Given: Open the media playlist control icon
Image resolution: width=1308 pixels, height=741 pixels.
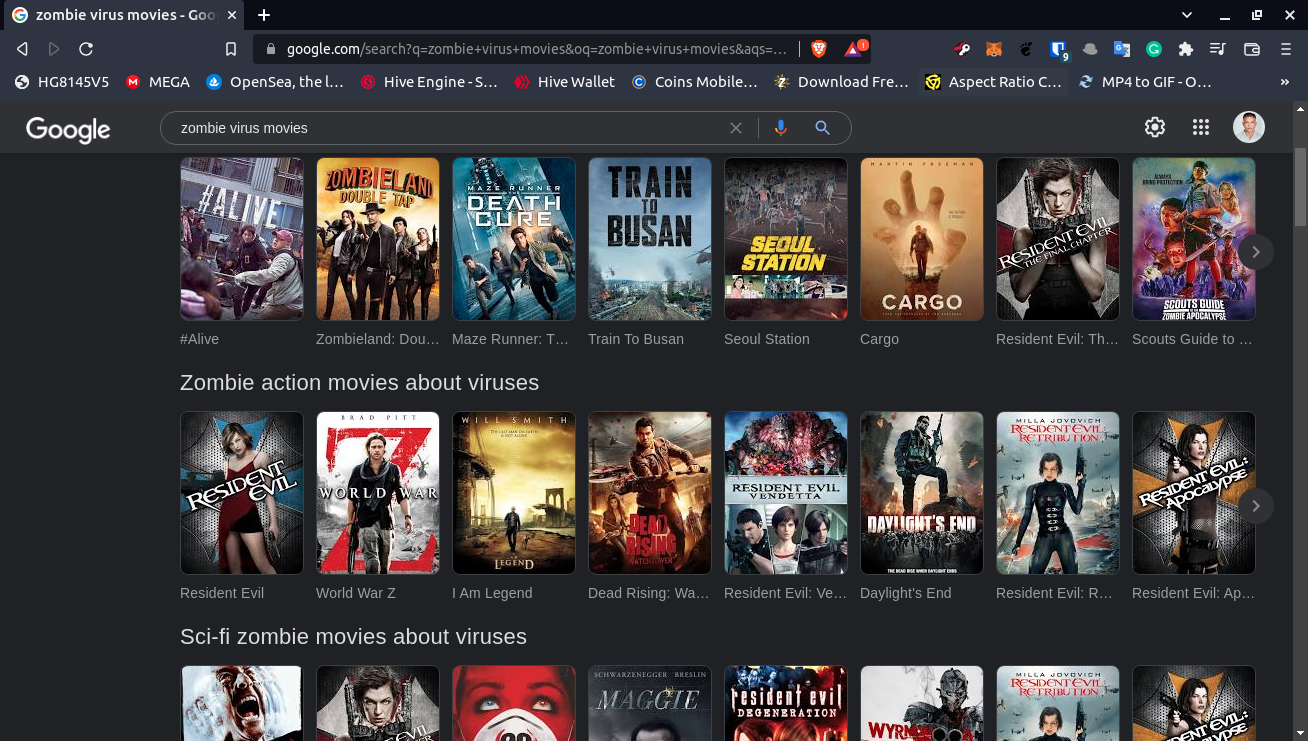Looking at the screenshot, I should (1218, 49).
